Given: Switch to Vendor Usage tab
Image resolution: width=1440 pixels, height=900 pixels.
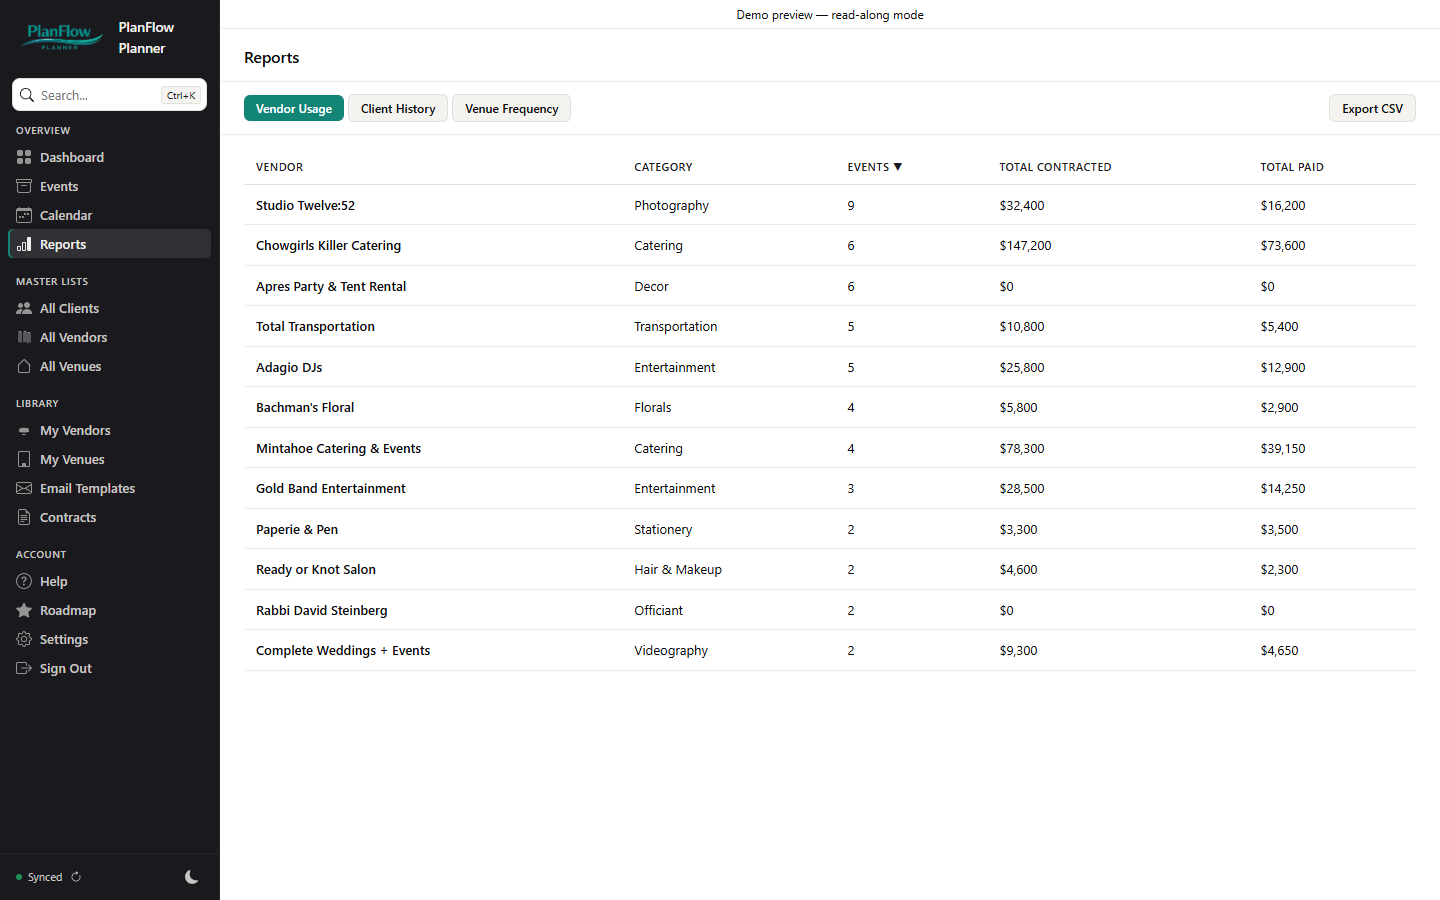Looking at the screenshot, I should pyautogui.click(x=294, y=108).
